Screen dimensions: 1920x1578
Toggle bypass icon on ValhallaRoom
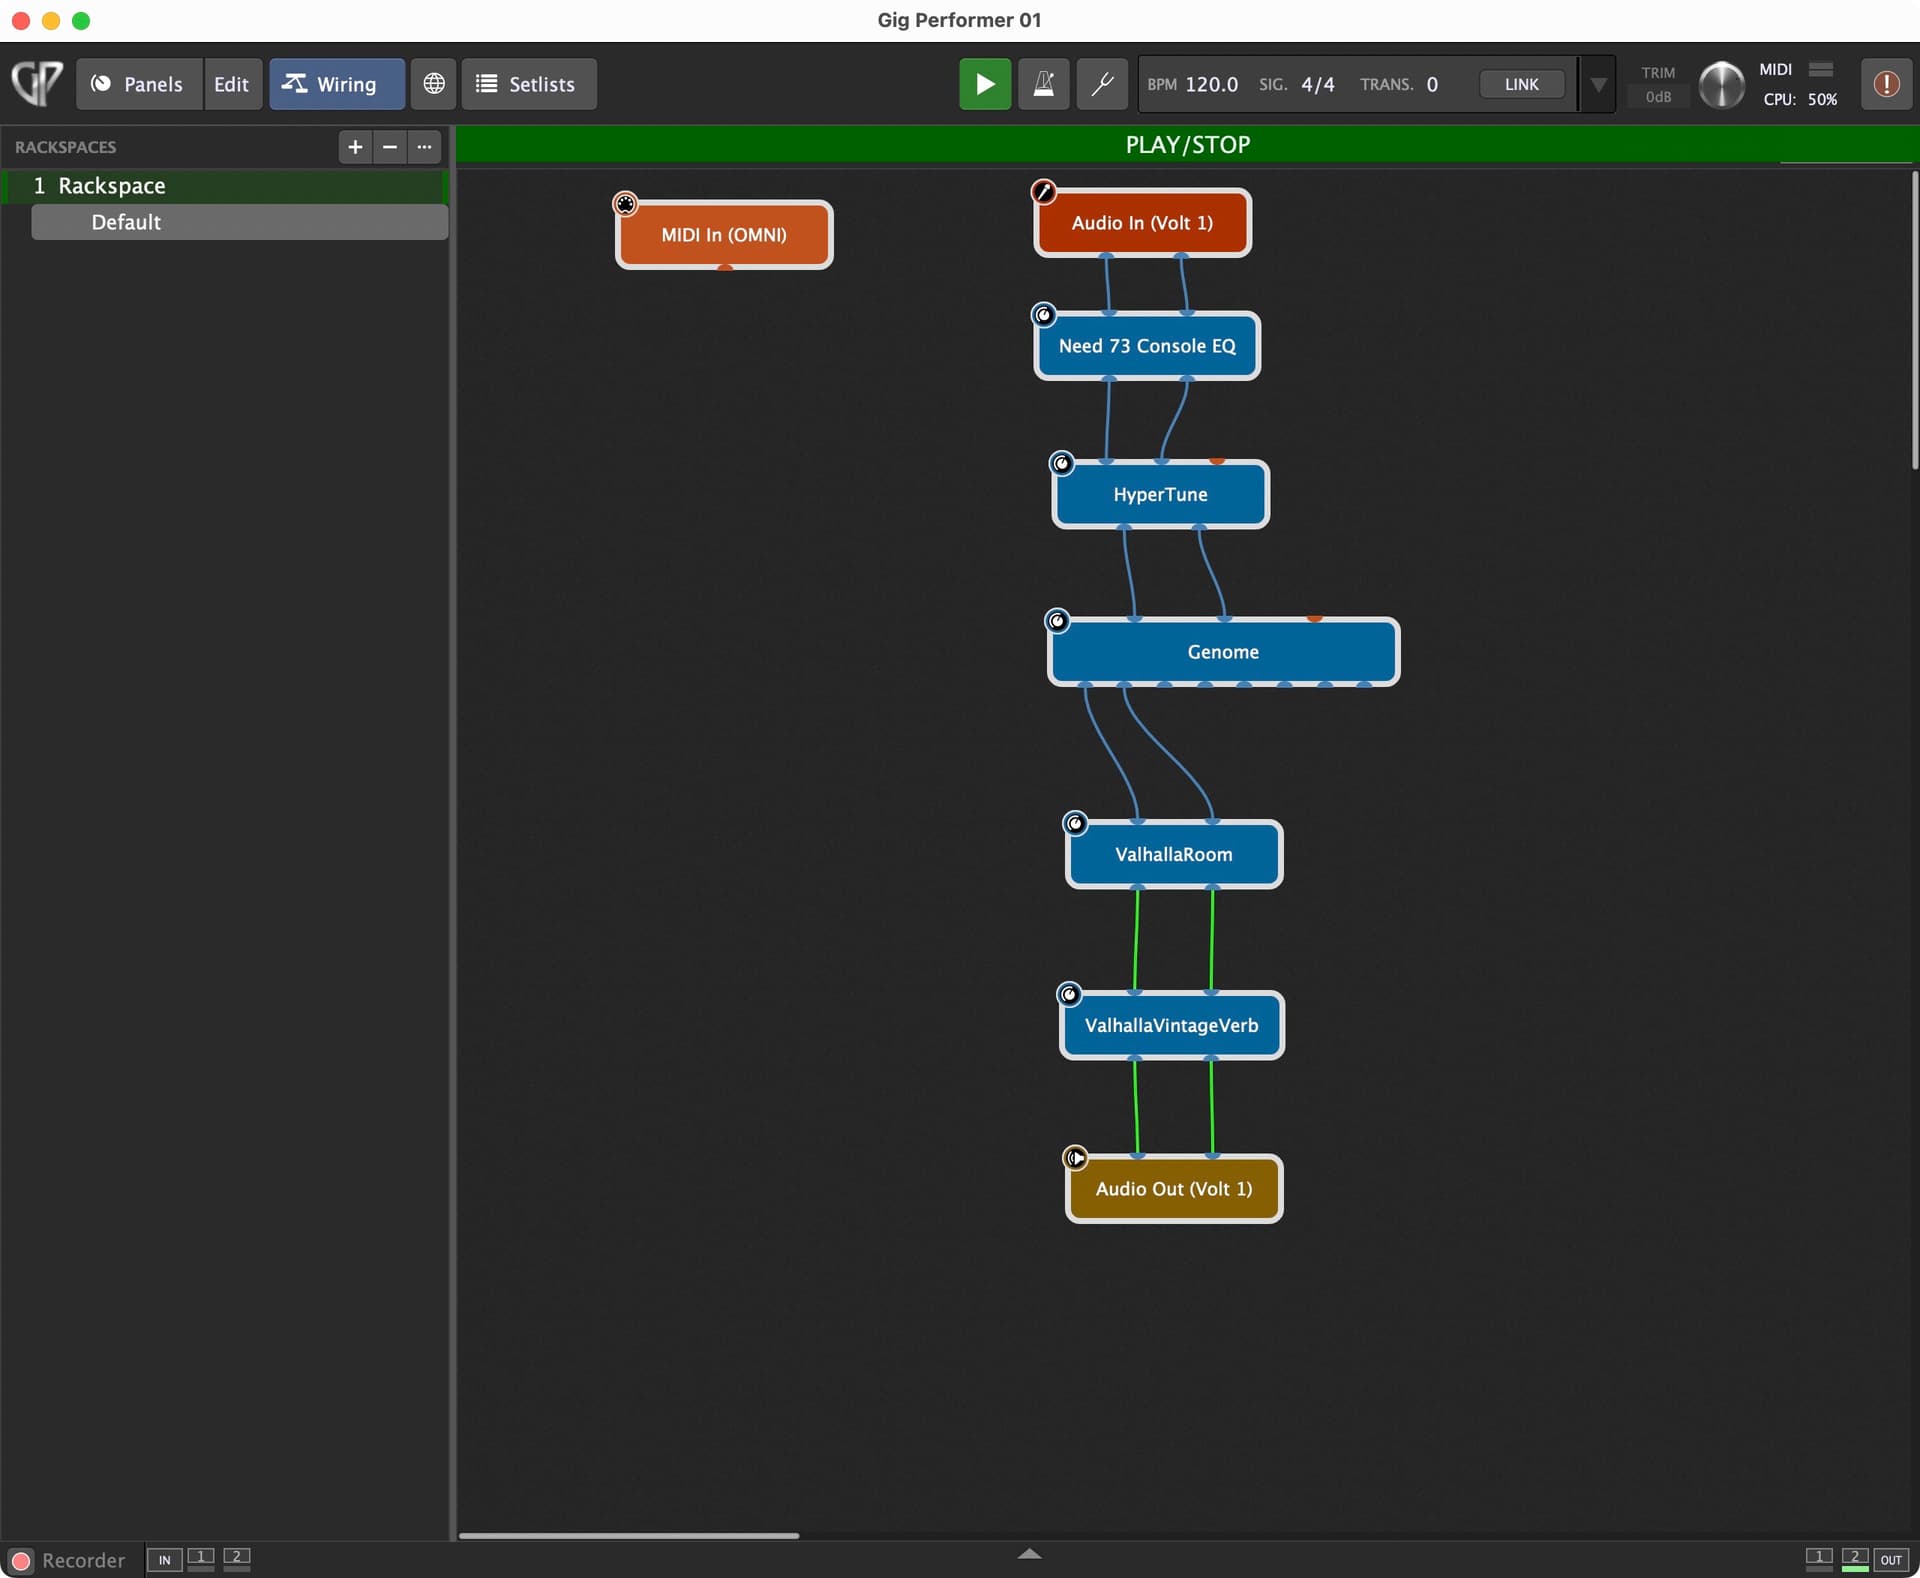(x=1075, y=824)
